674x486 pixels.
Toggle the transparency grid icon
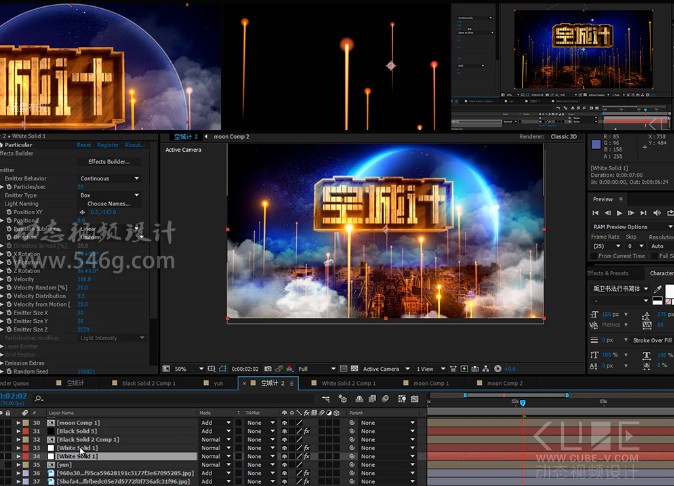pyautogui.click(x=355, y=369)
